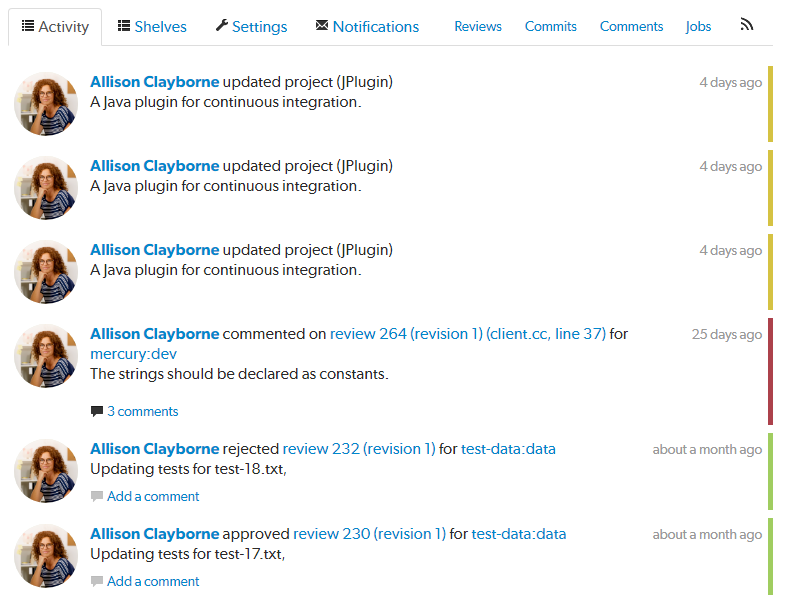Open the Notifications tab
This screenshot has width=790, height=600.
[367, 27]
